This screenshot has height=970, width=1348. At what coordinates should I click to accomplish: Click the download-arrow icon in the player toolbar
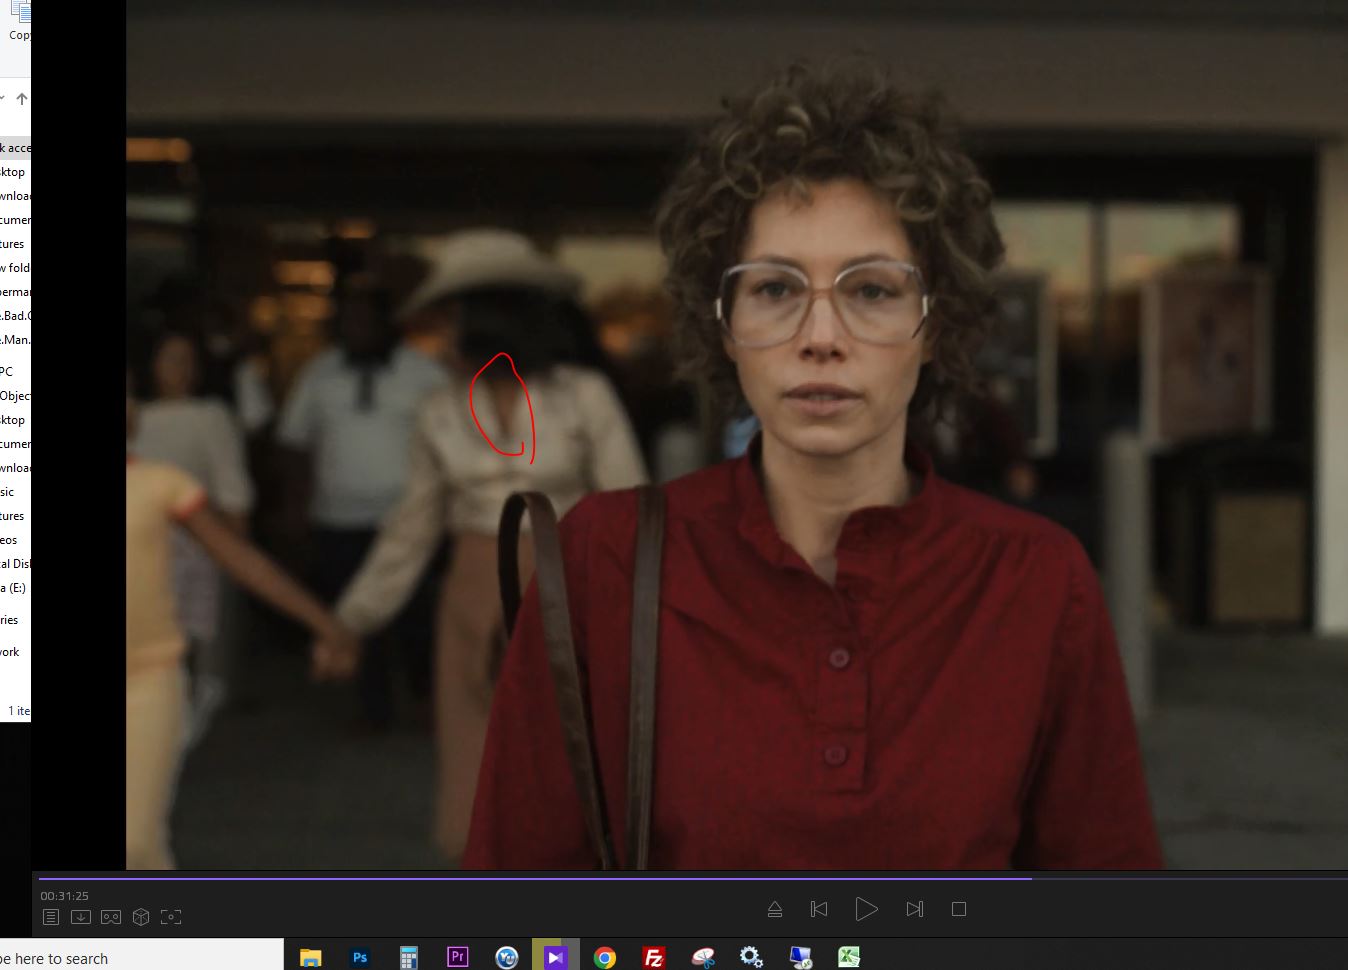pyautogui.click(x=81, y=917)
